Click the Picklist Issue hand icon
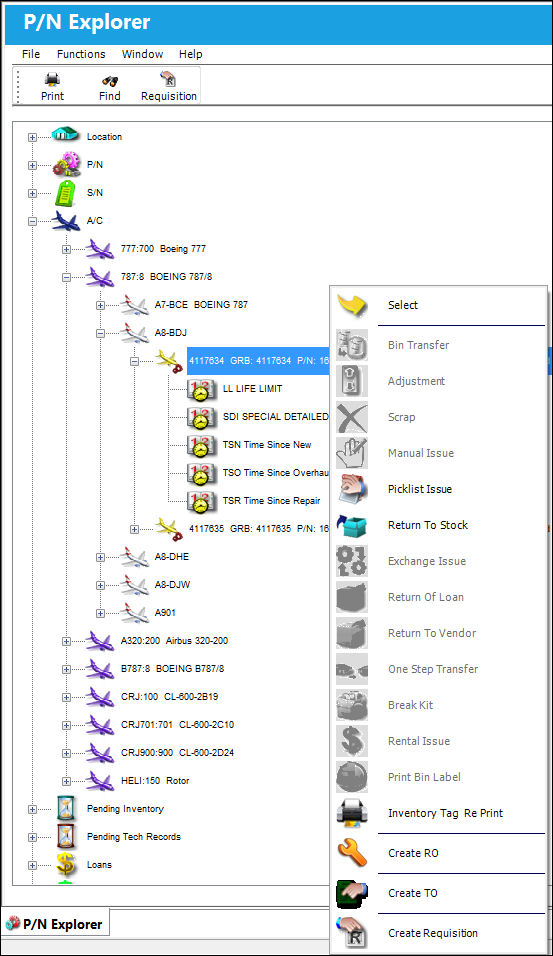Image resolution: width=553 pixels, height=956 pixels. pyautogui.click(x=352, y=489)
